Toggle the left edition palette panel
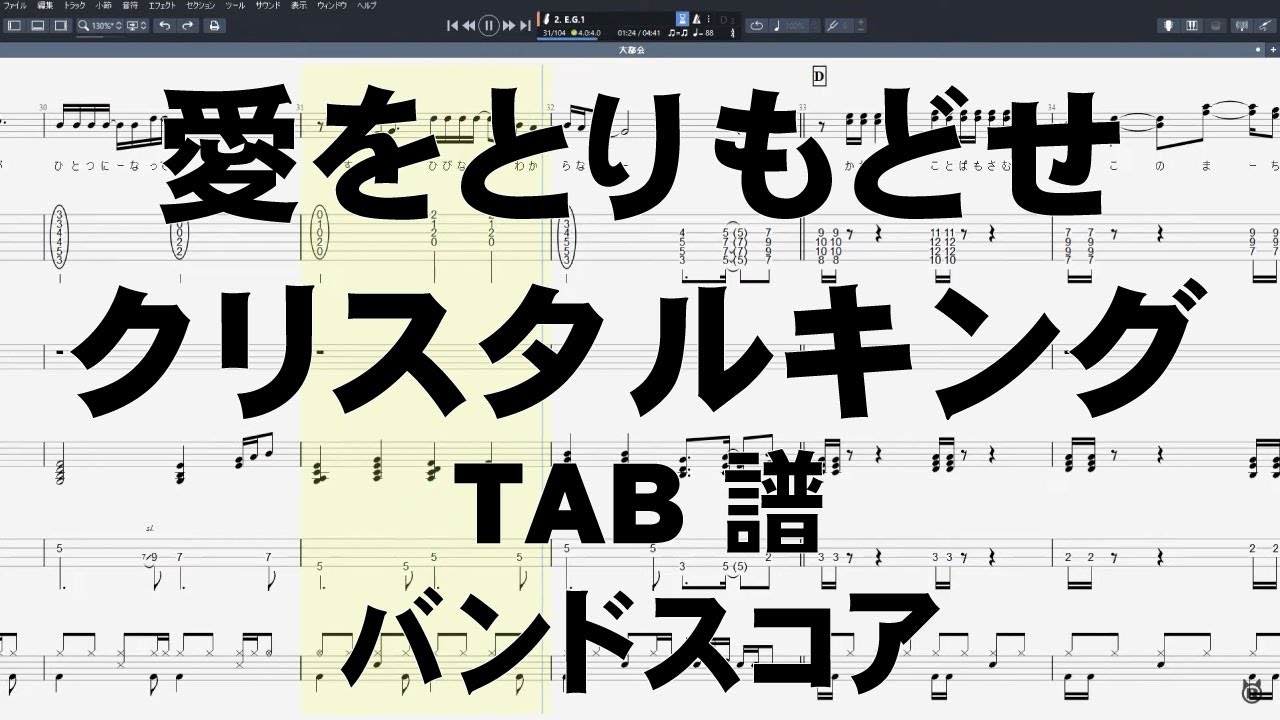Image resolution: width=1280 pixels, height=720 pixels. (x=14, y=26)
